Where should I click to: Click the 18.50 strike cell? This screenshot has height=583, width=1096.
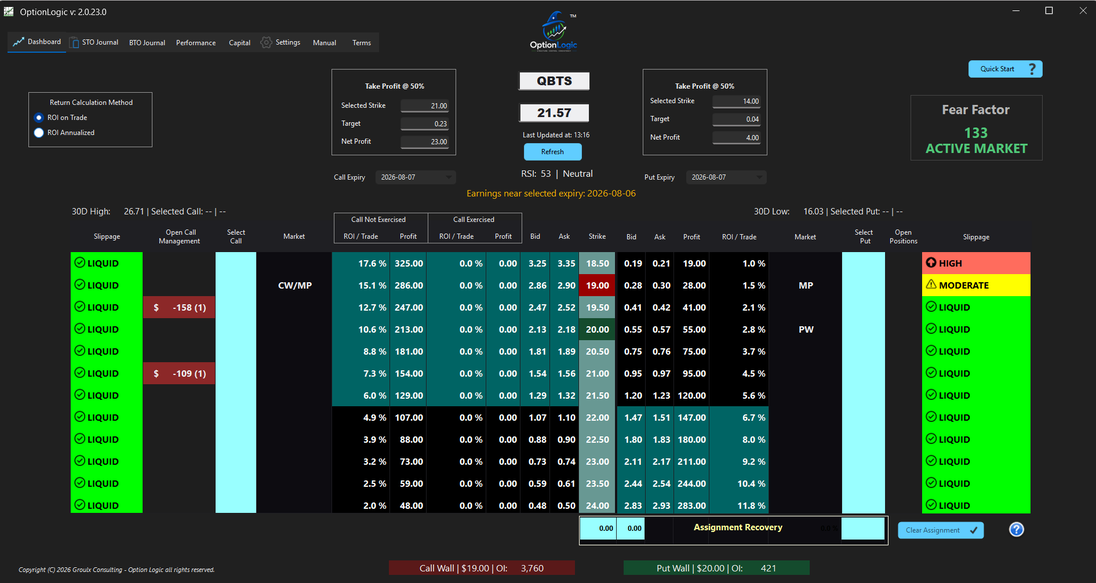pos(597,264)
